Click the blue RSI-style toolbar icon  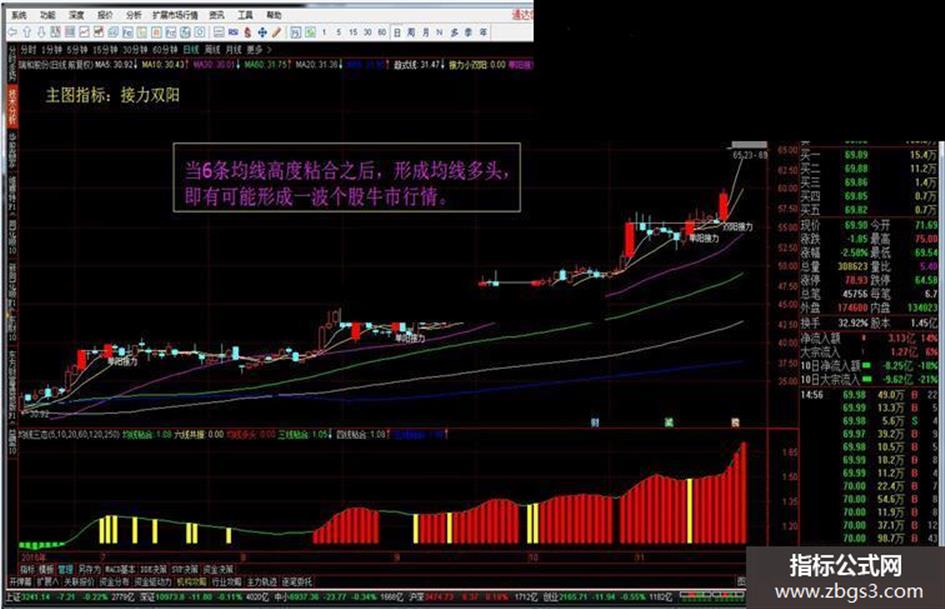(x=233, y=33)
